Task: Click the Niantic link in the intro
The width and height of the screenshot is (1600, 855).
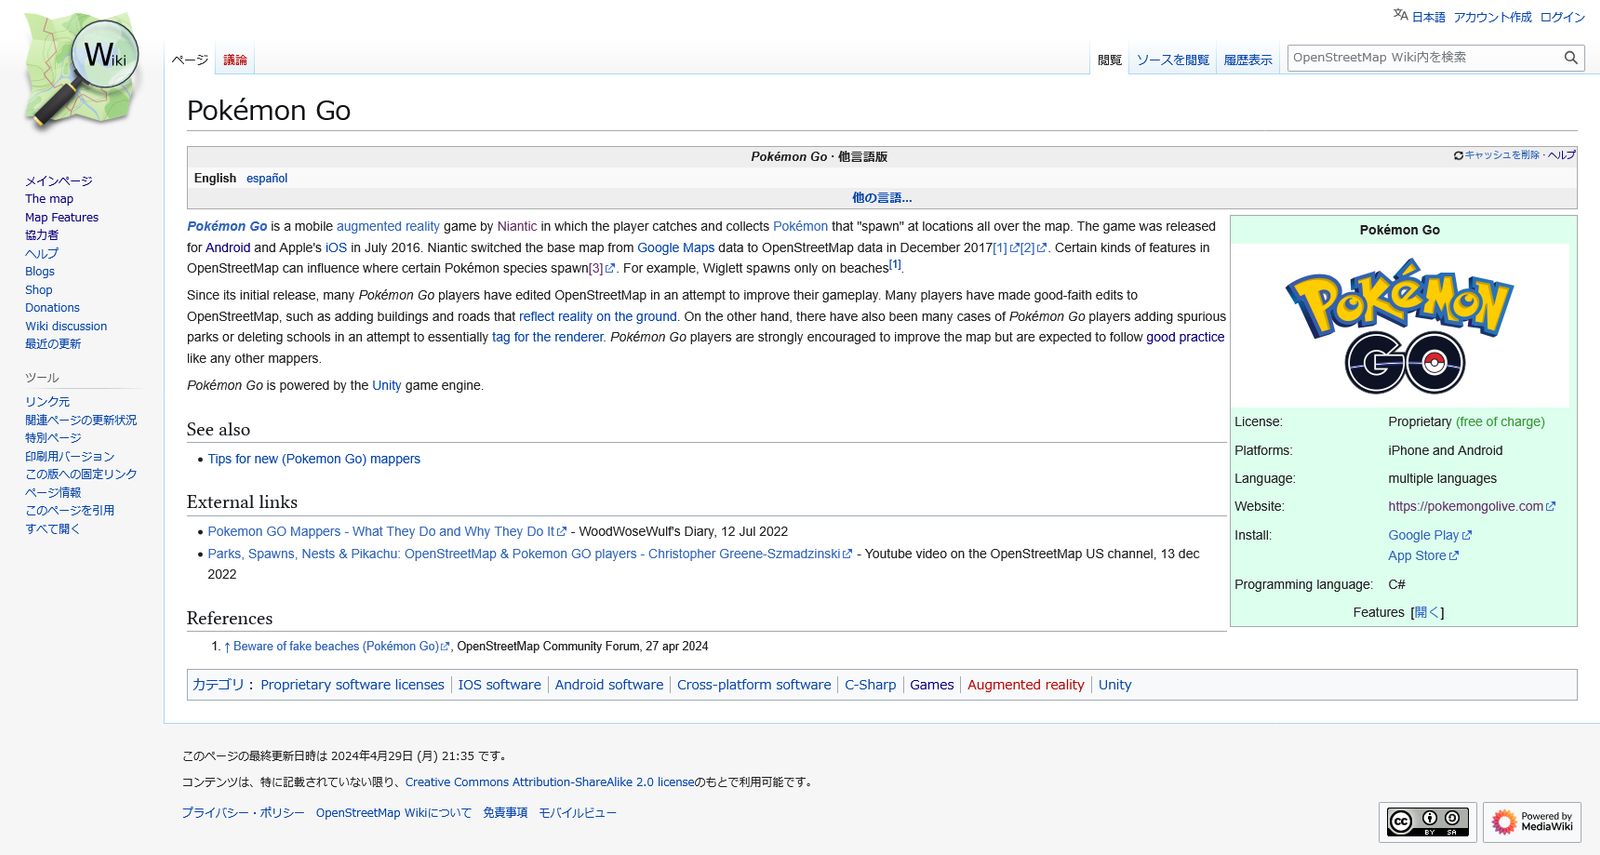Action: click(517, 227)
